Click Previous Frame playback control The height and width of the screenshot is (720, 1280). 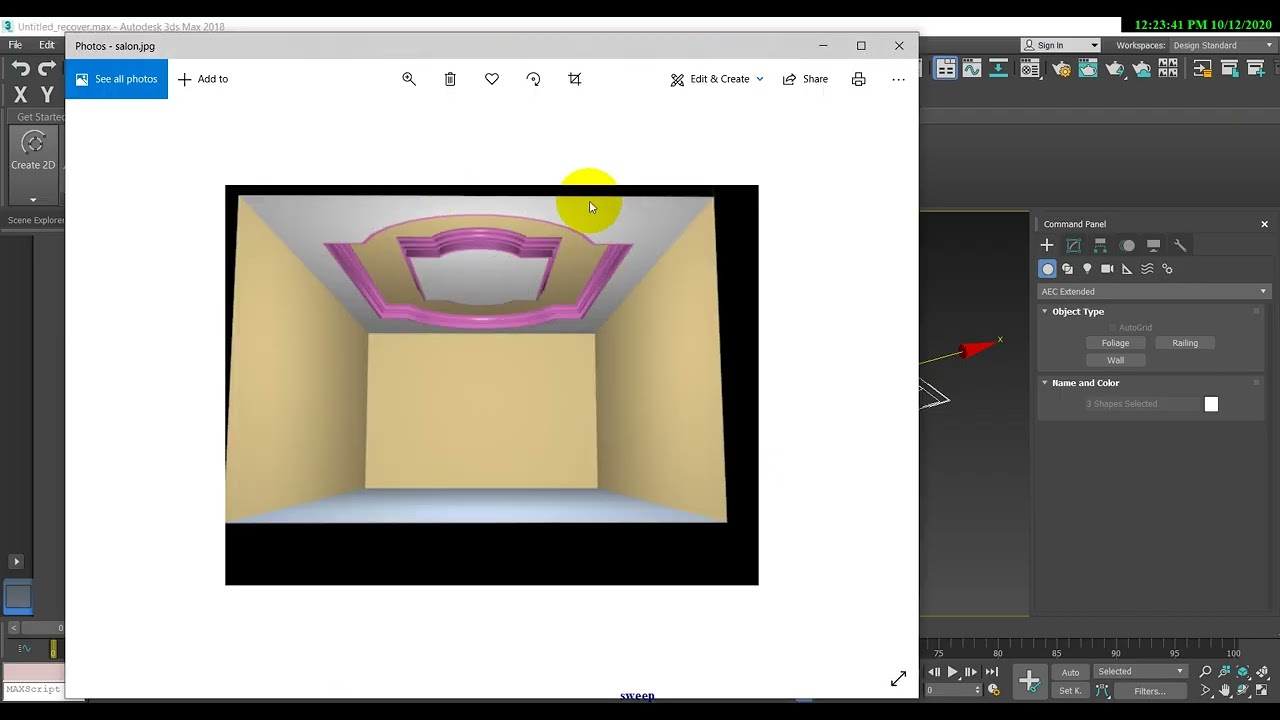pos(935,672)
